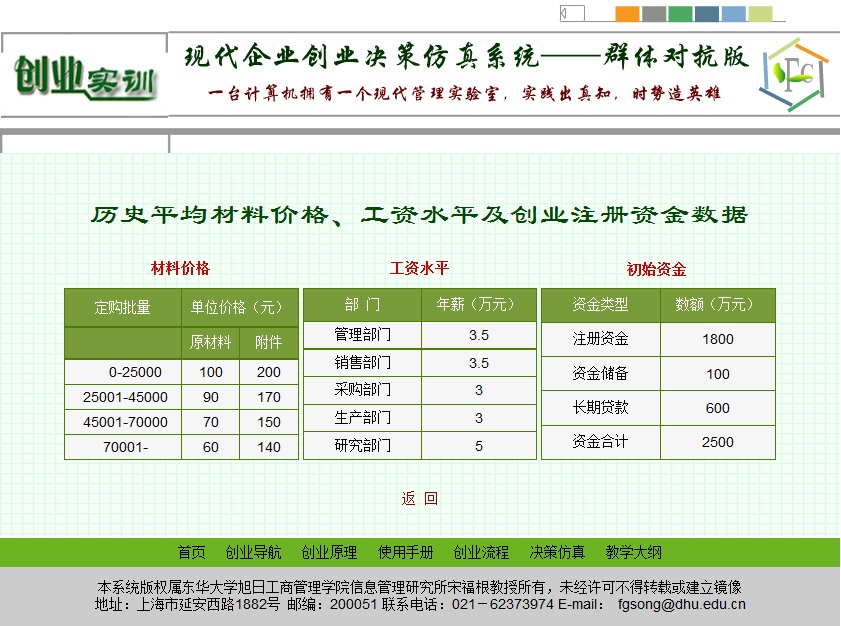Image resolution: width=841 pixels, height=626 pixels.
Task: Click the fgsong@dhu.edu.cn email address
Action: click(681, 604)
